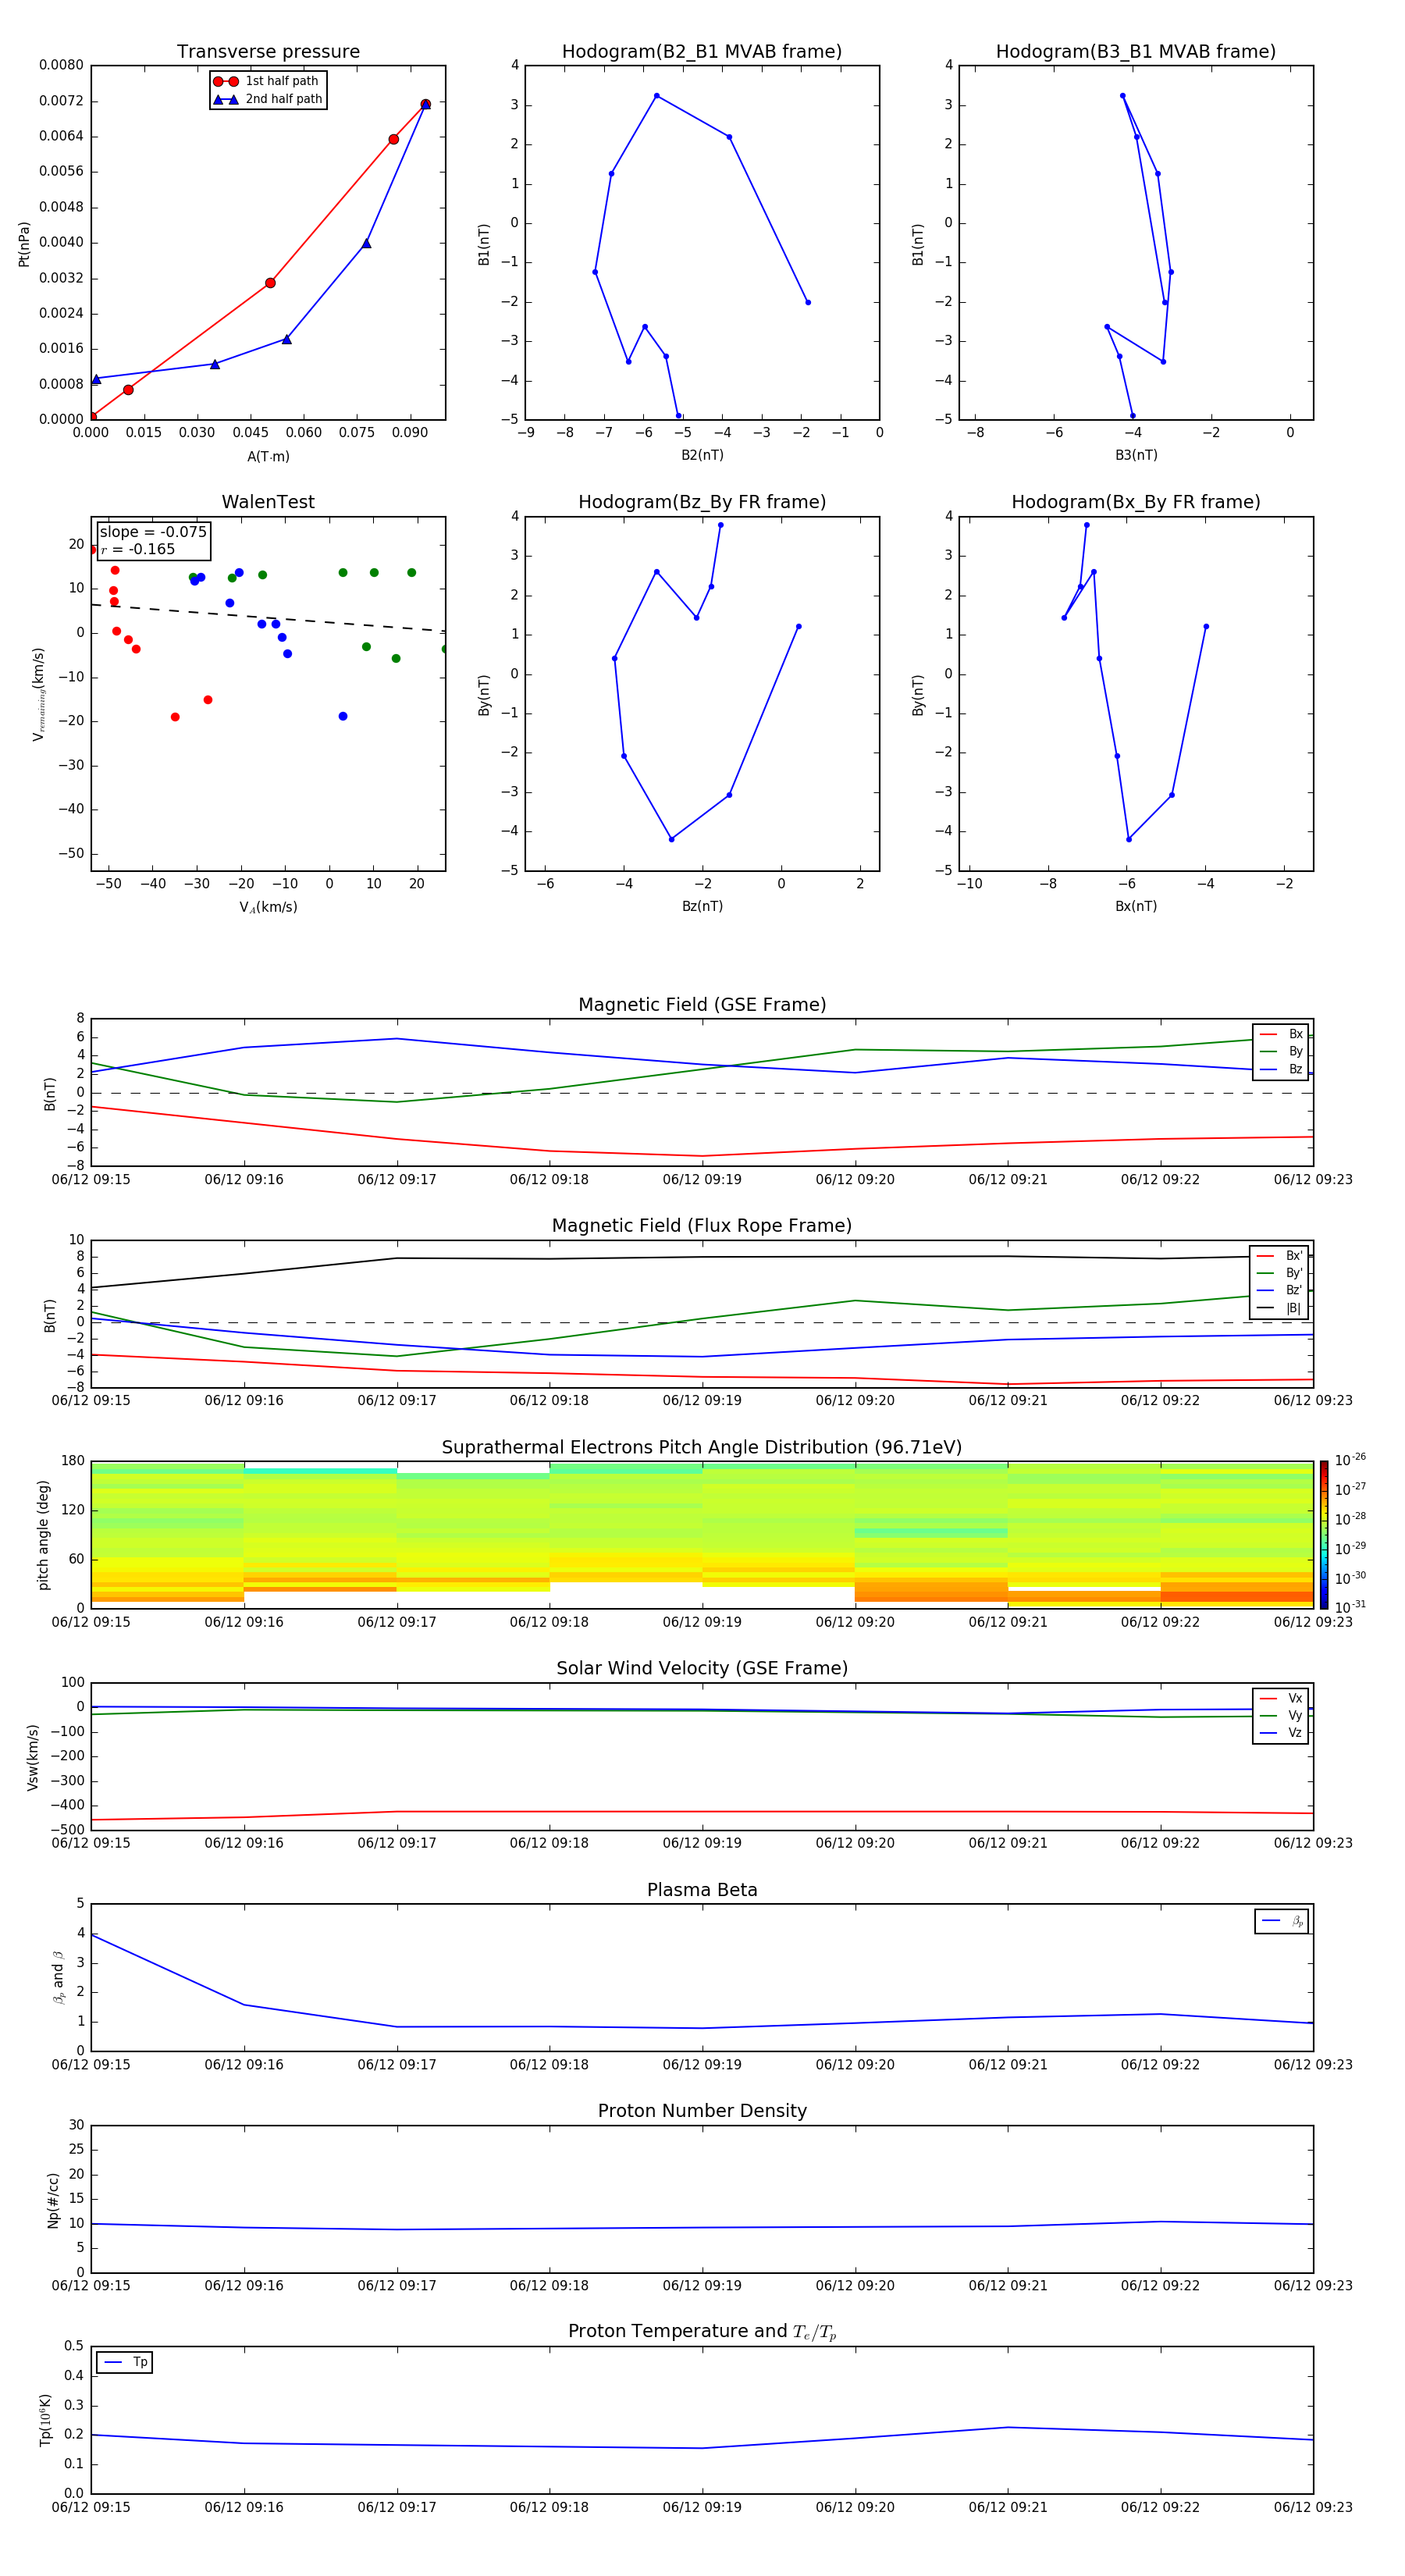Click the "Bx(nT)" x-axis label
Screen dimensions: 1405x2576
click(1136, 906)
